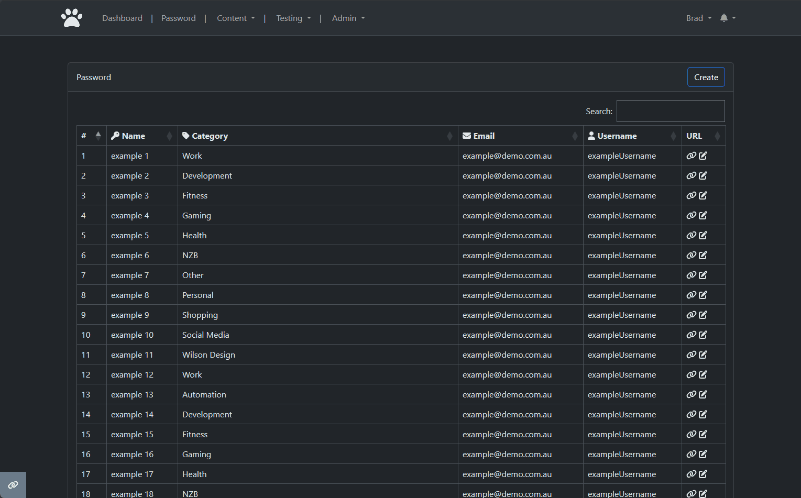This screenshot has height=498, width=801.
Task: Click edit icon for example 4
Action: pos(703,216)
